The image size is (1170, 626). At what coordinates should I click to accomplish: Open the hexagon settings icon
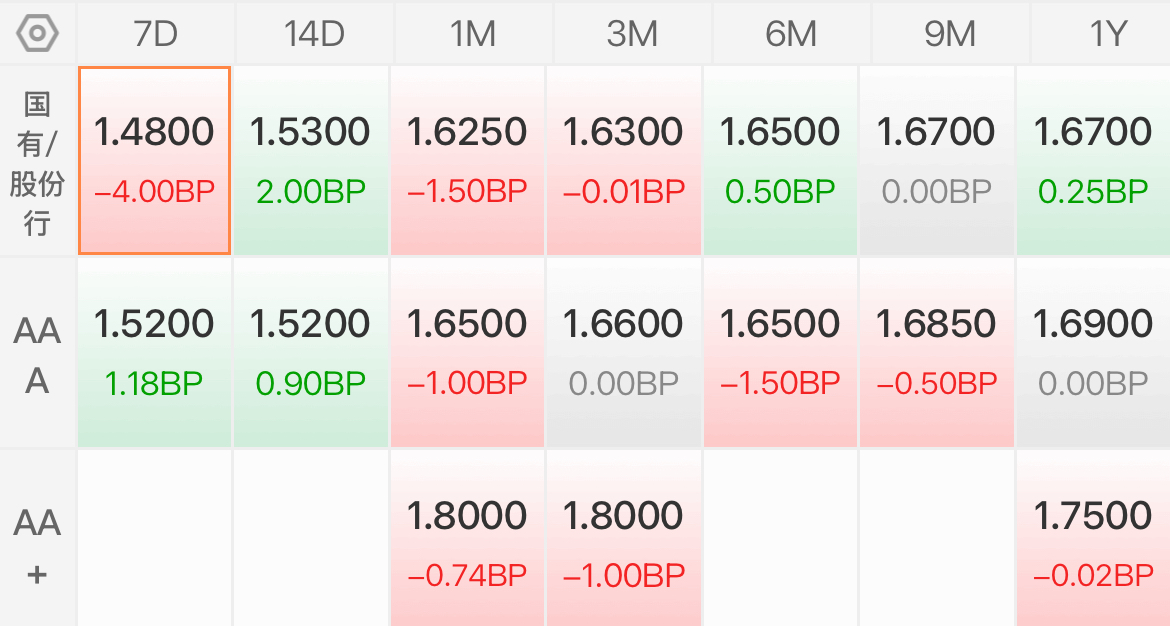click(37, 33)
